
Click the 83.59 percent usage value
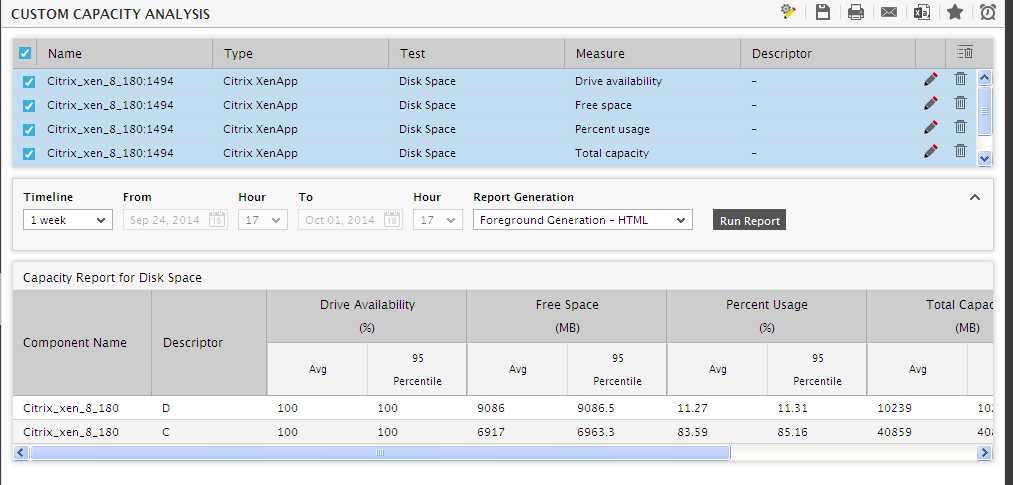tap(691, 432)
